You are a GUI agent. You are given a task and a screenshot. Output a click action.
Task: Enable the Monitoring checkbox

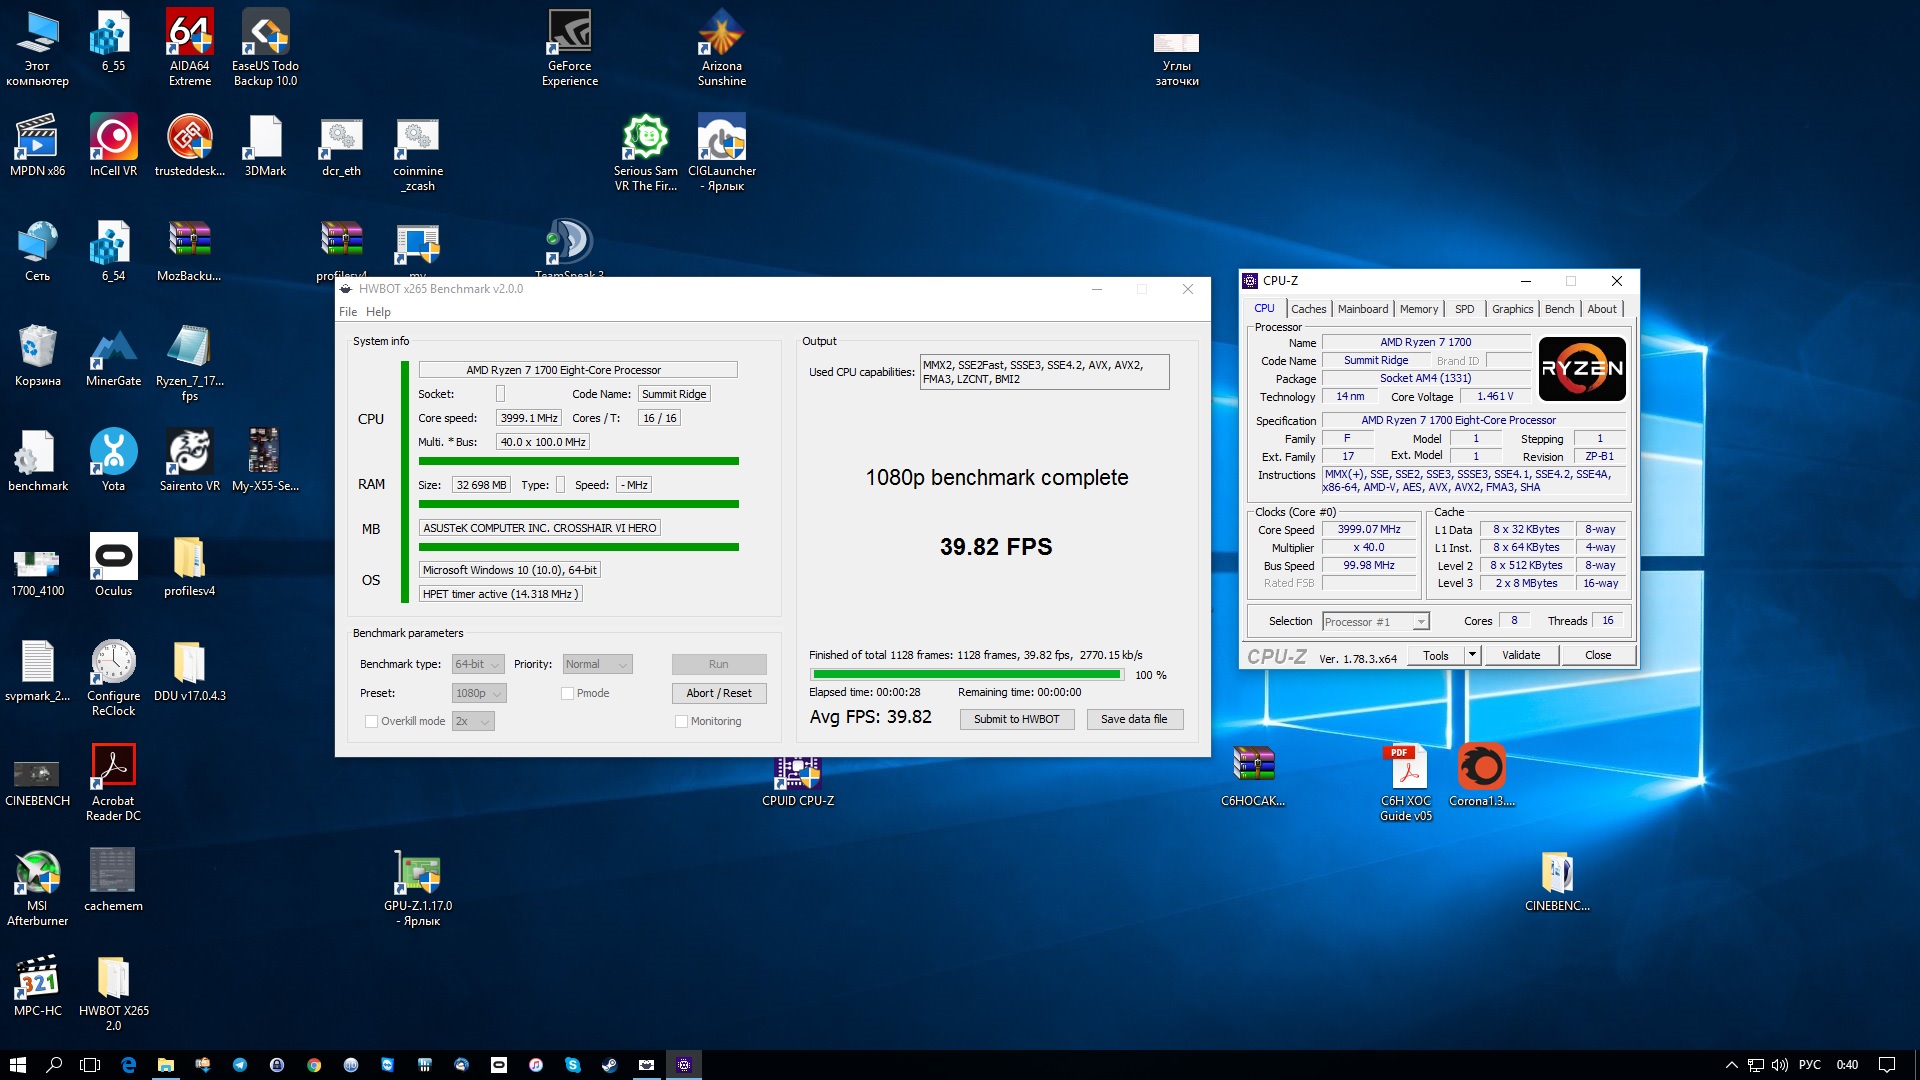pyautogui.click(x=681, y=721)
